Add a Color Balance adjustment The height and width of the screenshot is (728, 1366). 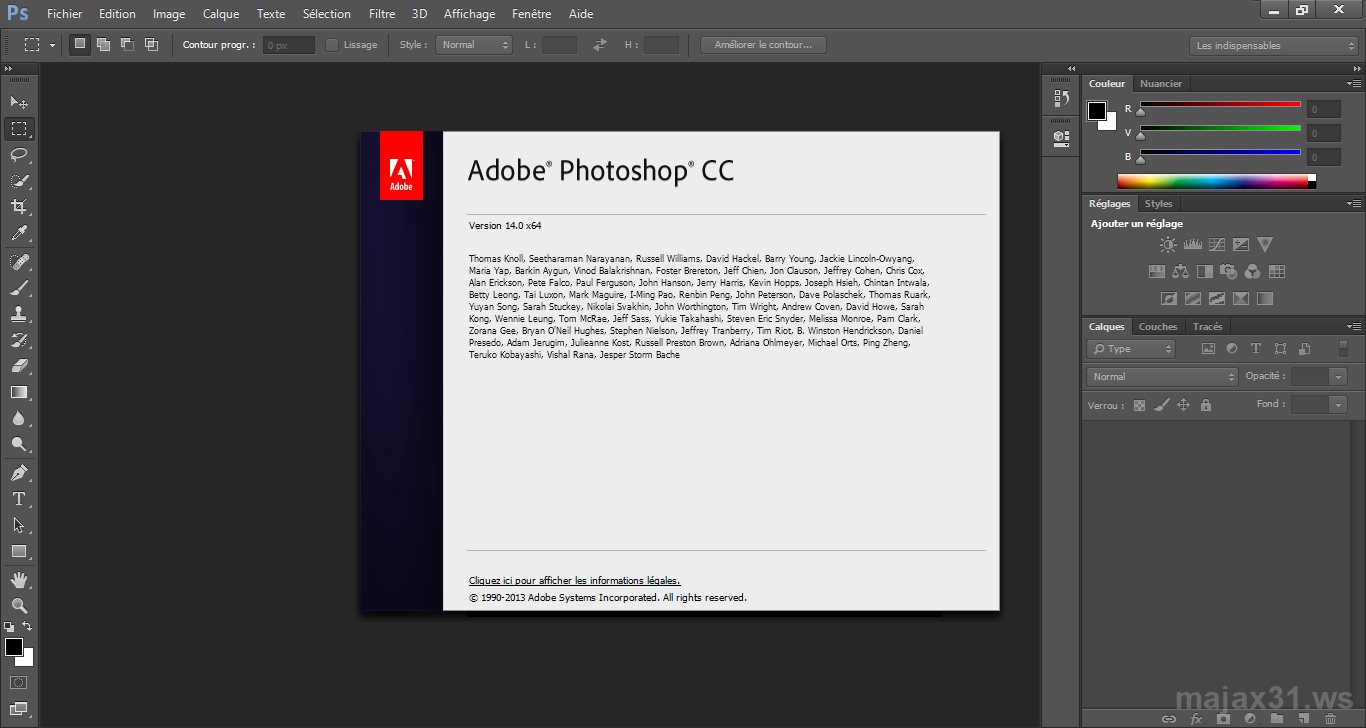coord(1180,271)
